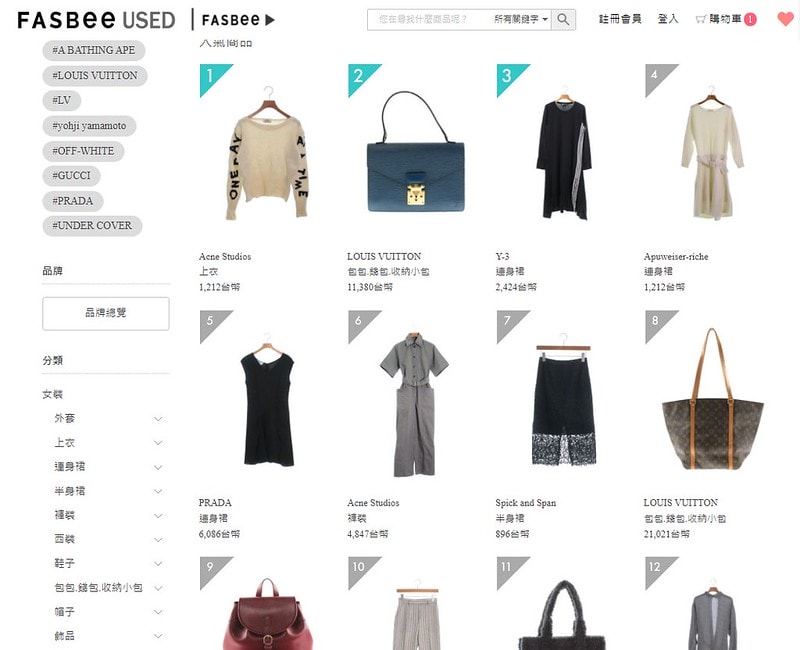Screen dimensions: 800x650
Task: Click the 品牌總覽 brand overview button
Action: click(x=106, y=313)
